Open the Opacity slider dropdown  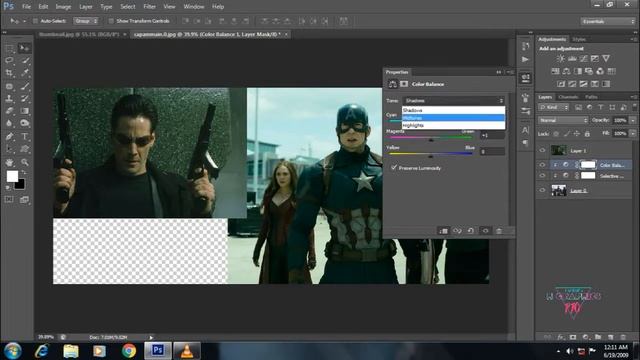(x=633, y=120)
